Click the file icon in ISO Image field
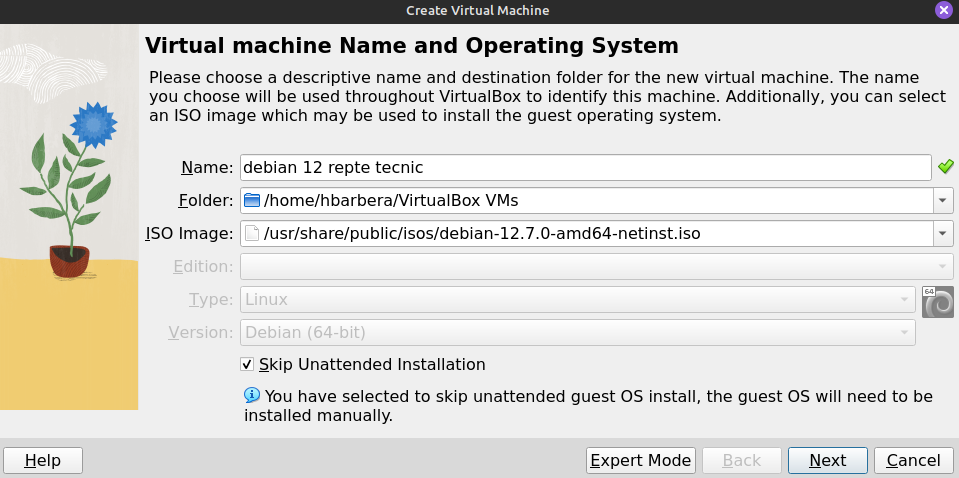The width and height of the screenshot is (959, 478). coord(251,233)
